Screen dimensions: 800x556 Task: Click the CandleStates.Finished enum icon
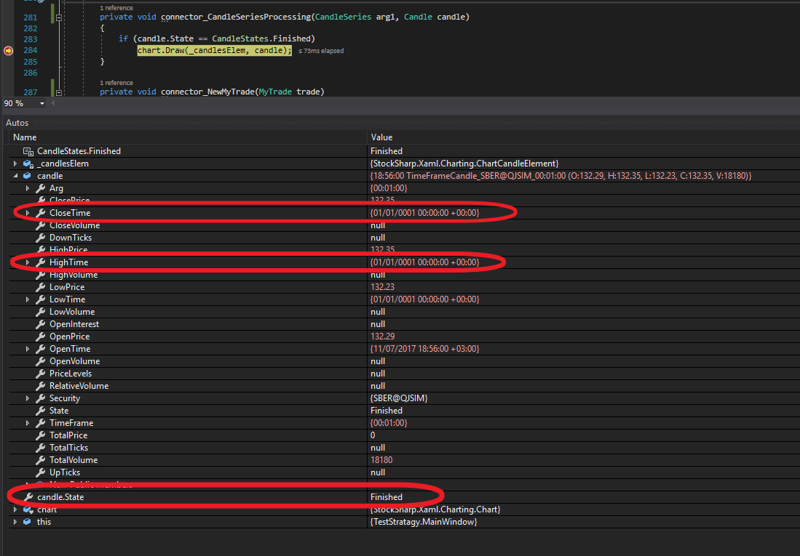[28, 151]
